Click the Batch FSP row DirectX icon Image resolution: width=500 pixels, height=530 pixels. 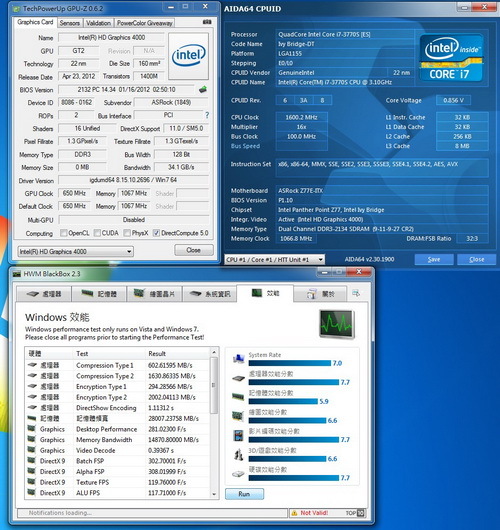click(x=31, y=461)
